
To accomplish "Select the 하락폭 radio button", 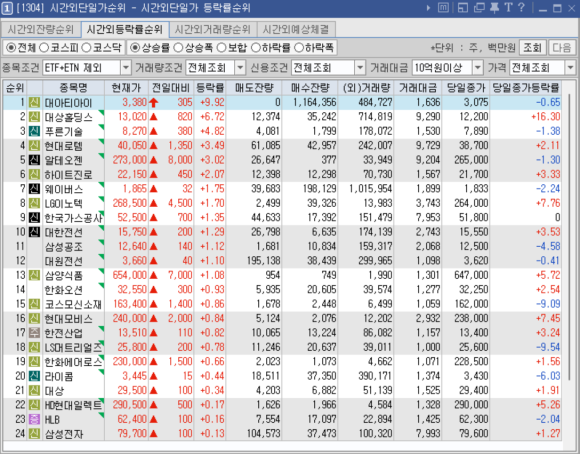I will [299, 47].
